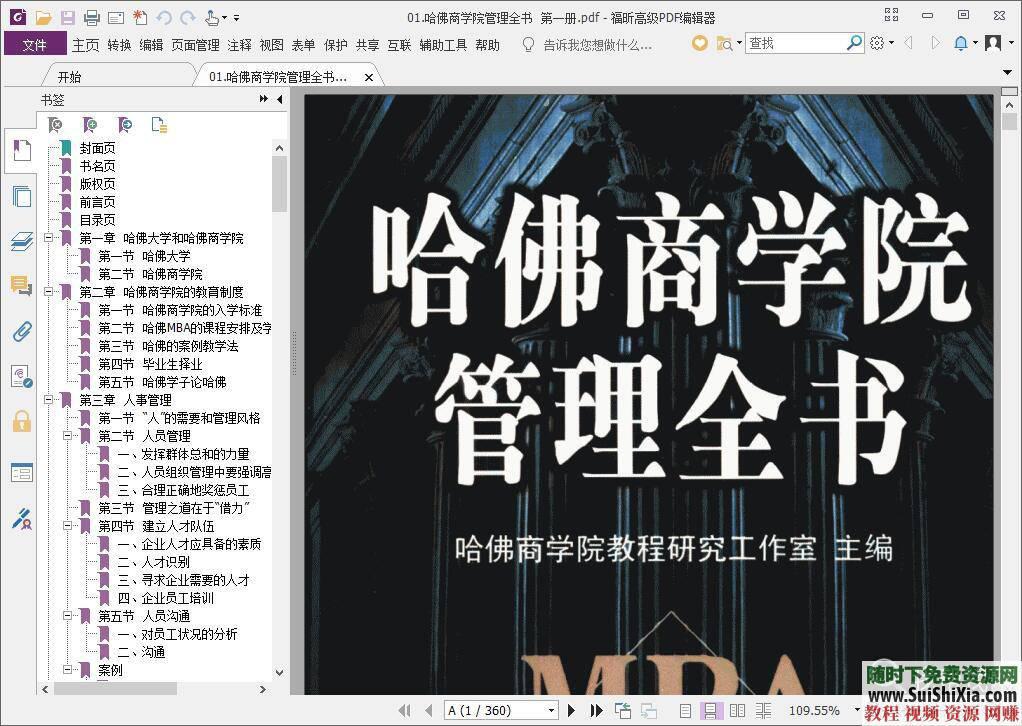Collapse the 第三章 人事管理 bookmark node
The image size is (1022, 726).
(x=49, y=399)
